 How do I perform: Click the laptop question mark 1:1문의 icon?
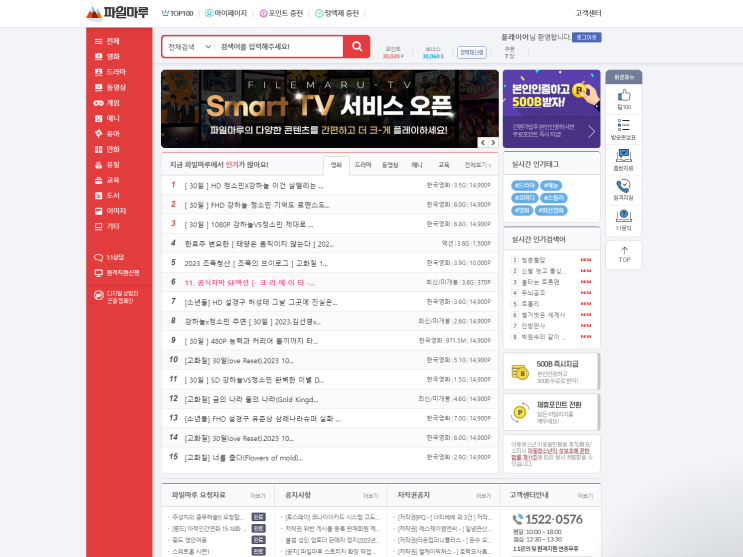pyautogui.click(x=624, y=216)
